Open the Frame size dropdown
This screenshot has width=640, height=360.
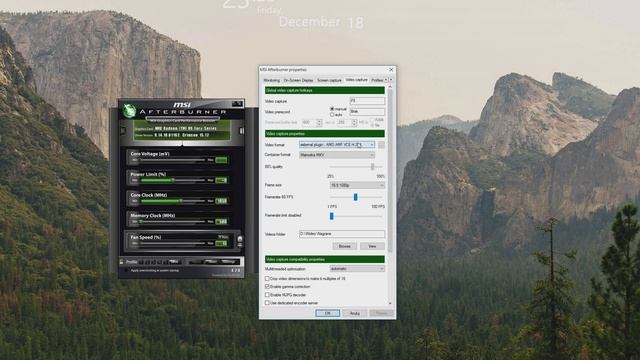click(x=357, y=185)
